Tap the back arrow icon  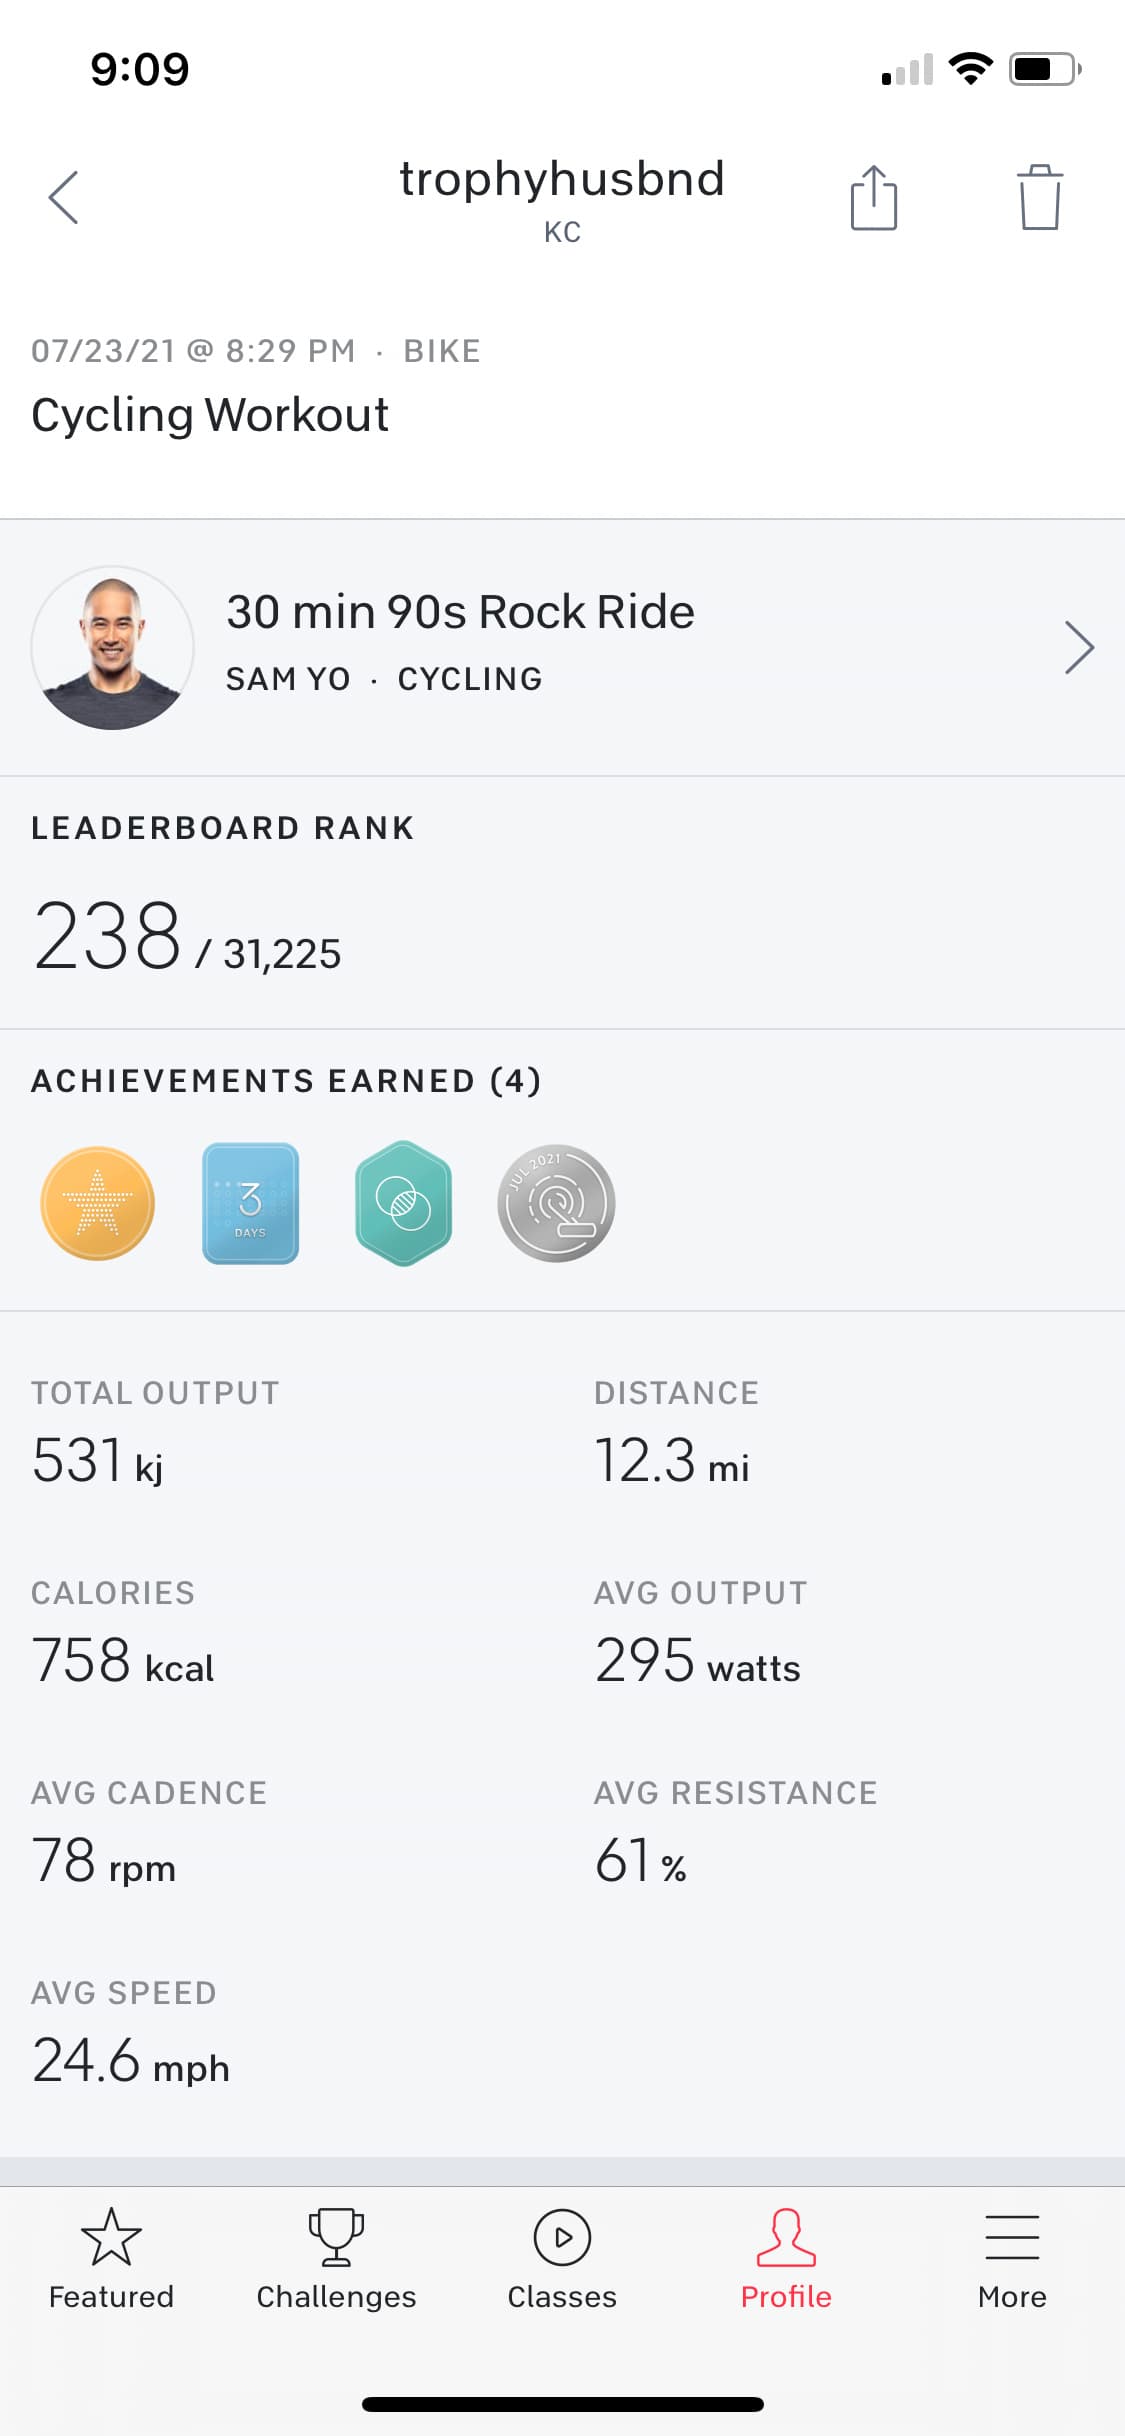[63, 197]
